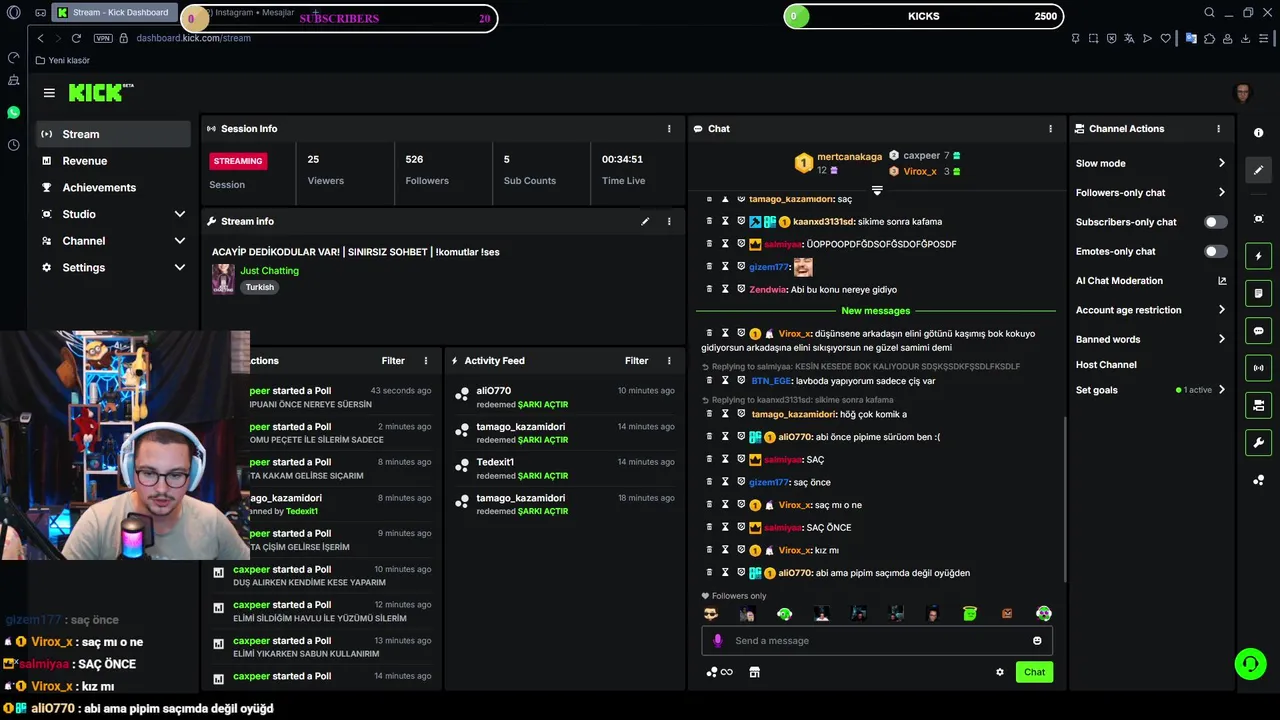Toggle Emotes-only chat switch
This screenshot has height=720, width=1280.
1215,251
